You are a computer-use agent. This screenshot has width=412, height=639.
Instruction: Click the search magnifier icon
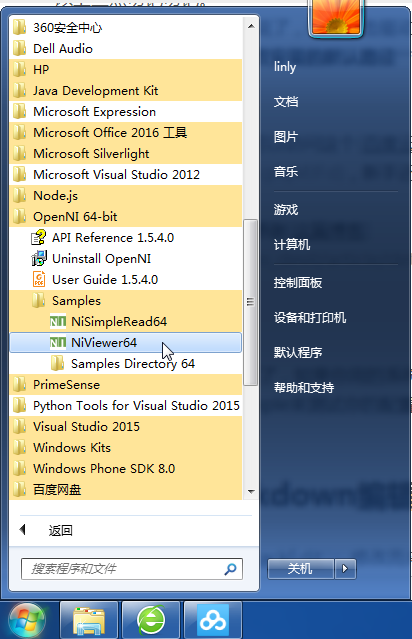click(230, 568)
